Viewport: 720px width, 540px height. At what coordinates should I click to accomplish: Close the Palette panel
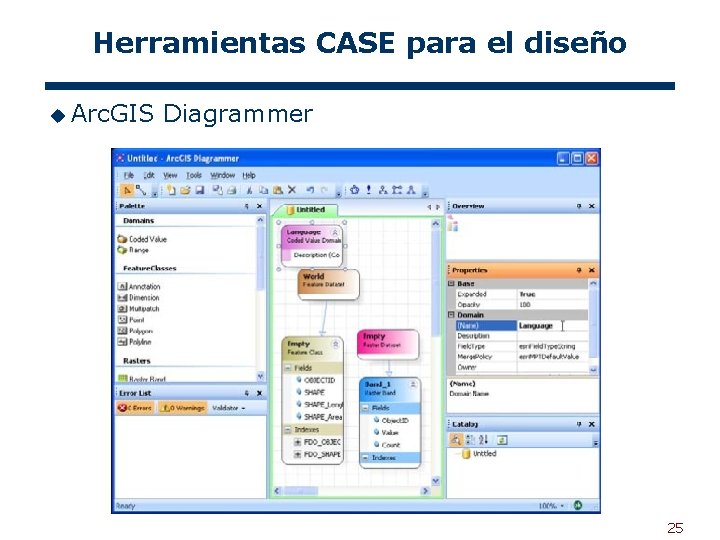259,206
